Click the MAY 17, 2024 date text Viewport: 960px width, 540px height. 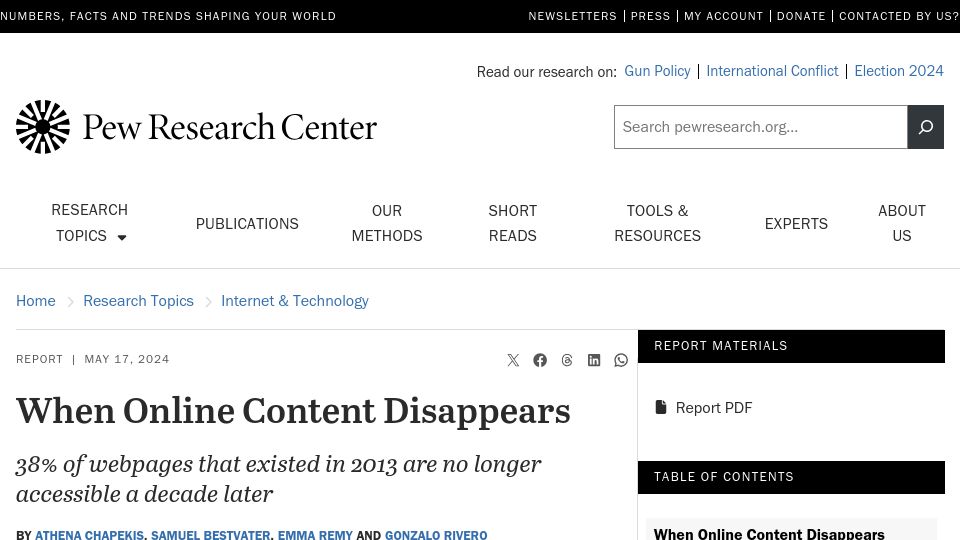(127, 359)
